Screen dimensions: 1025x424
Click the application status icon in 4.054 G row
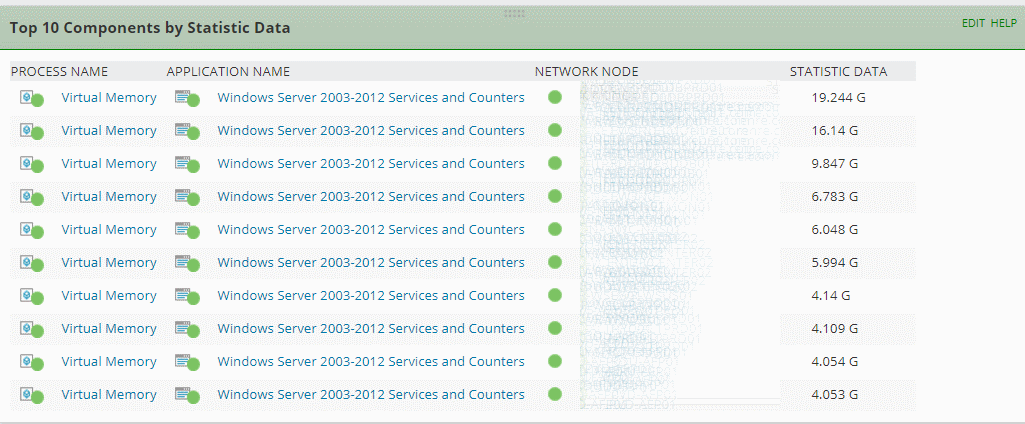pos(187,362)
